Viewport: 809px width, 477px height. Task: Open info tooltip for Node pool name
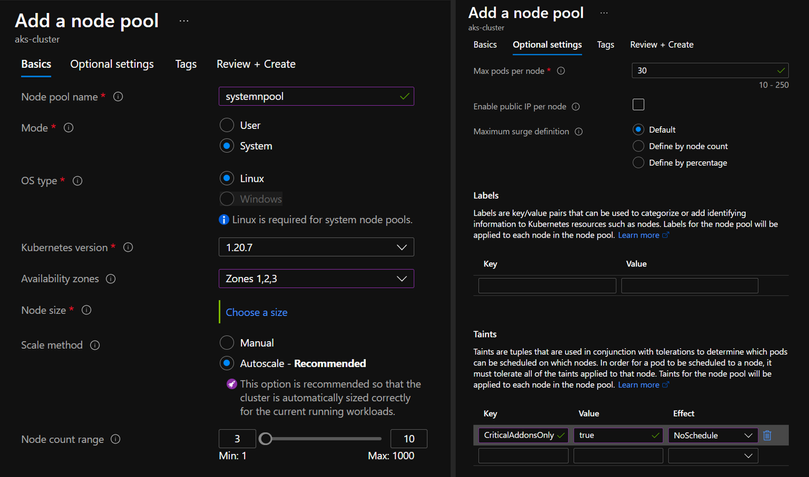pyautogui.click(x=118, y=97)
